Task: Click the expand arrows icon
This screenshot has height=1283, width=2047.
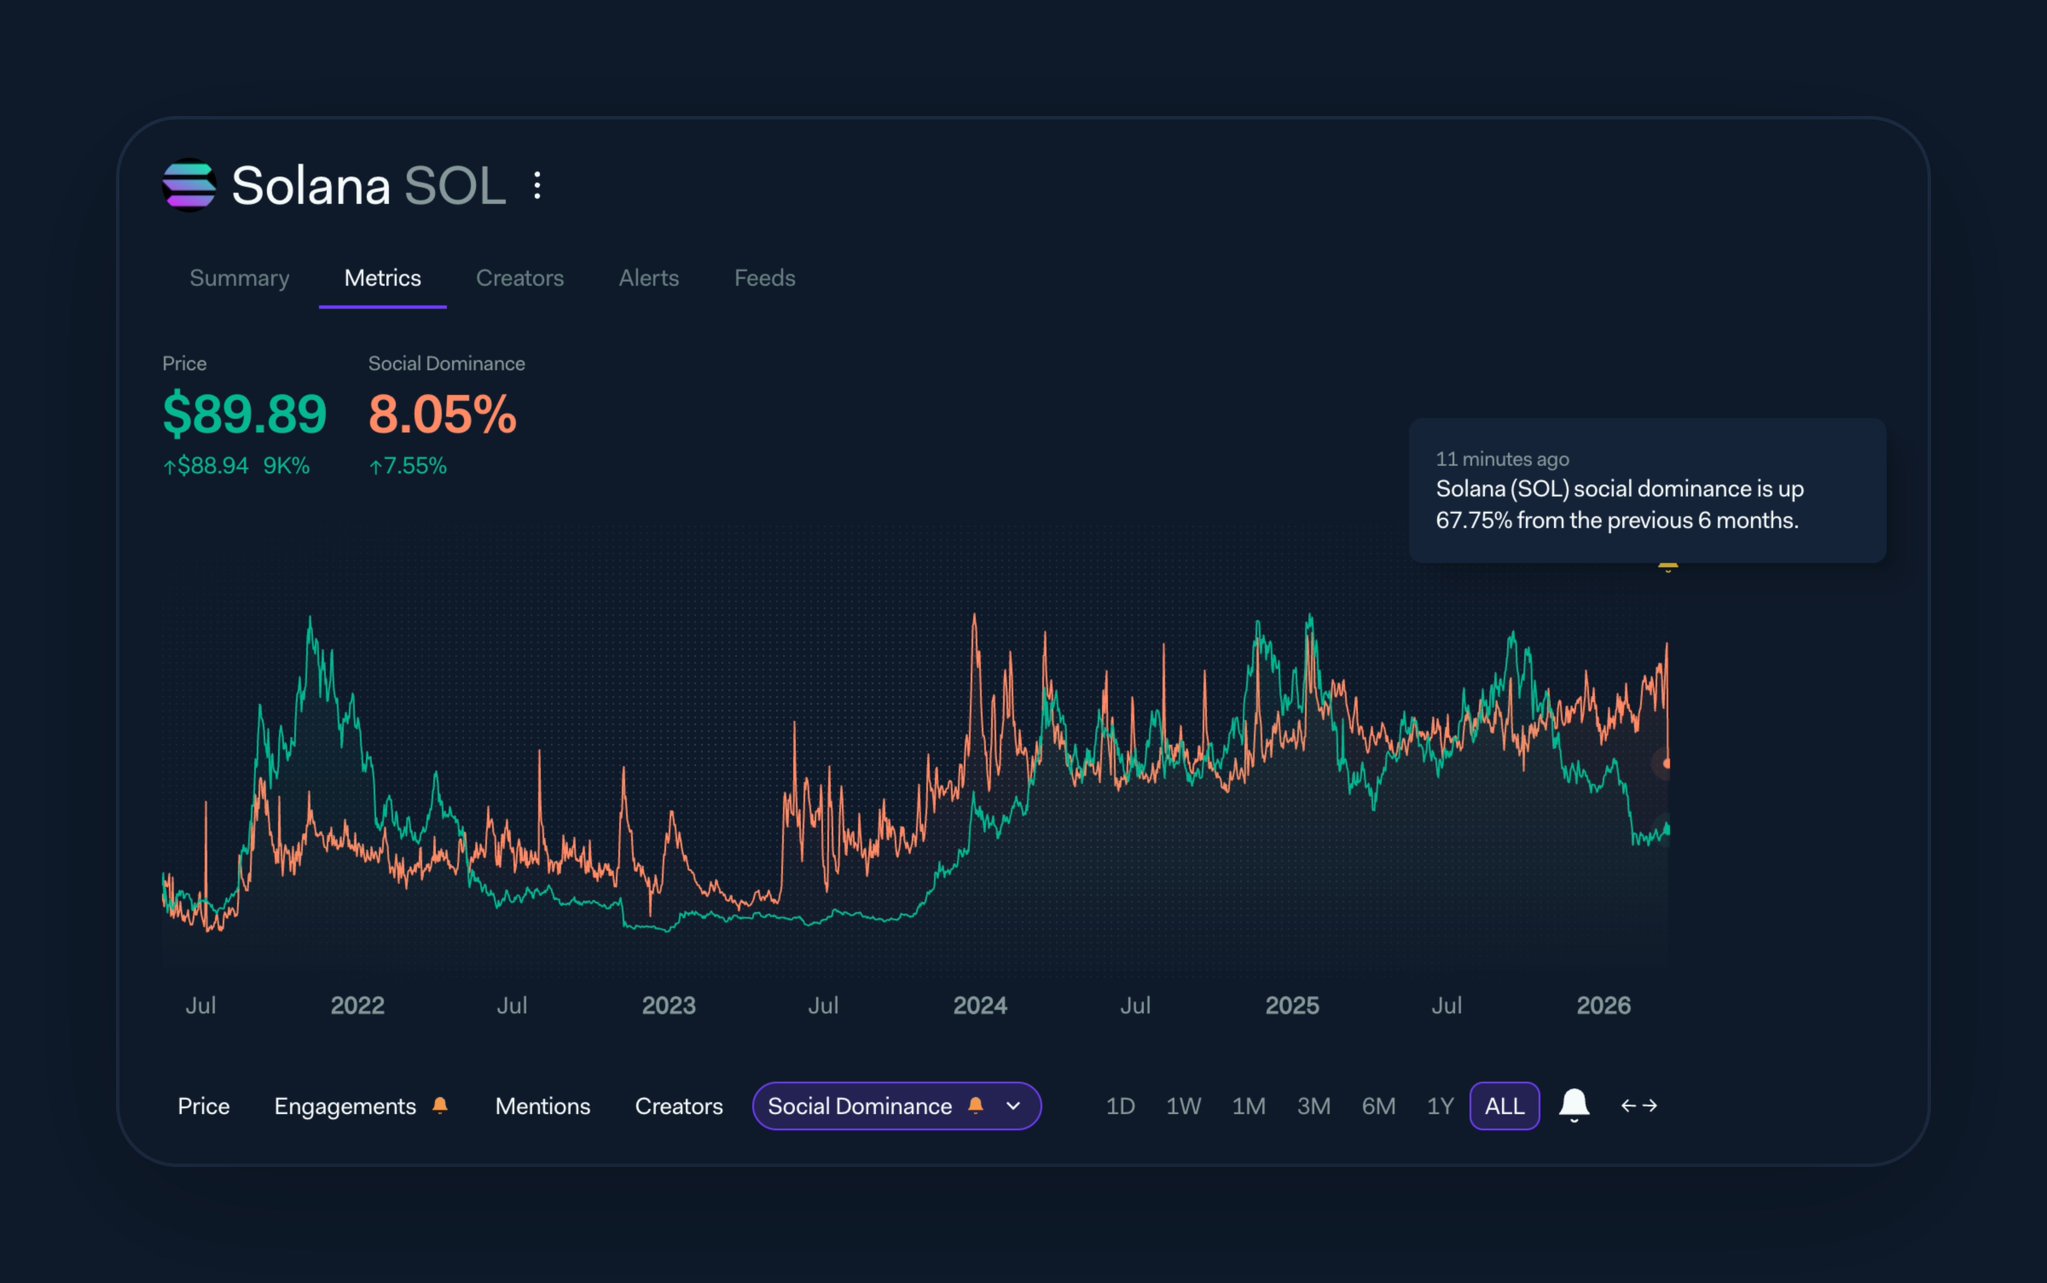Action: coord(1639,1105)
